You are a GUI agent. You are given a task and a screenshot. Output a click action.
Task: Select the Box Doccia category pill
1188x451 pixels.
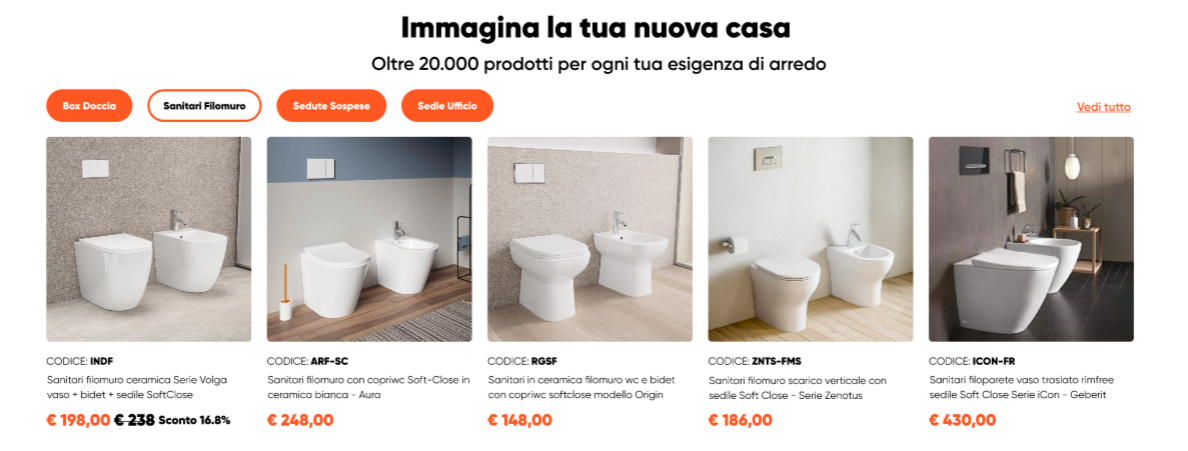(x=89, y=105)
